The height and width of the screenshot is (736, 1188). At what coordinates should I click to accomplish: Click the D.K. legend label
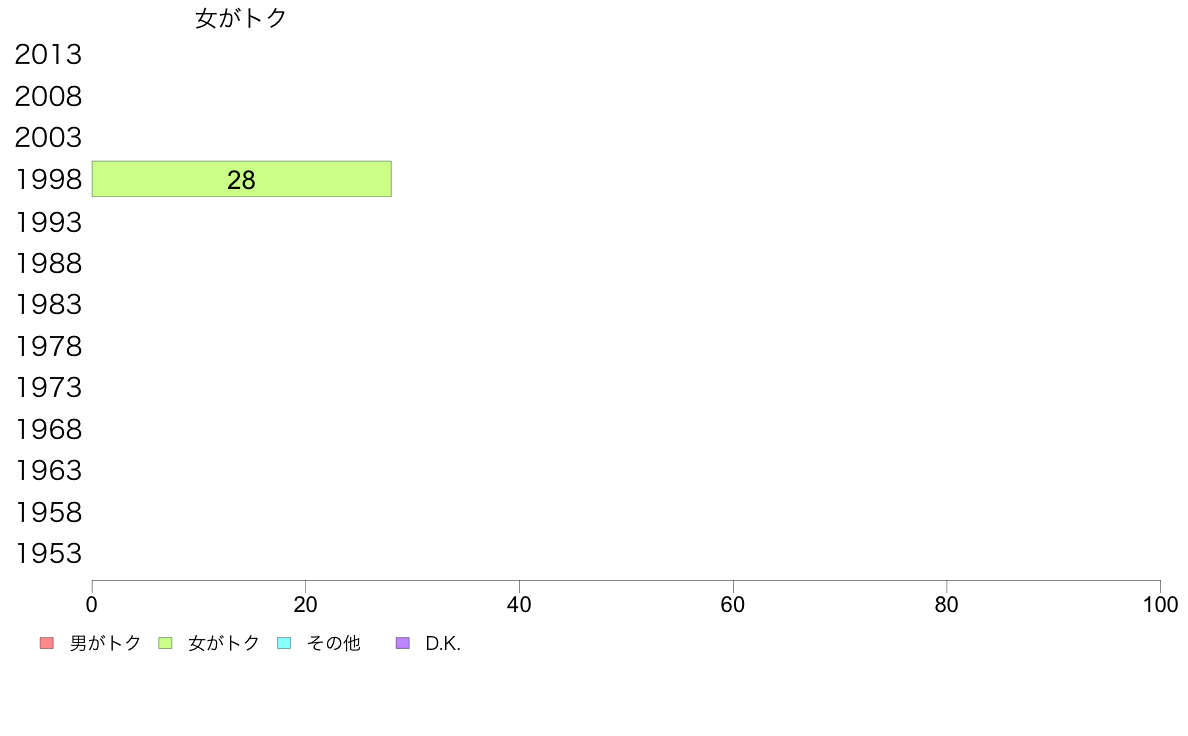443,644
